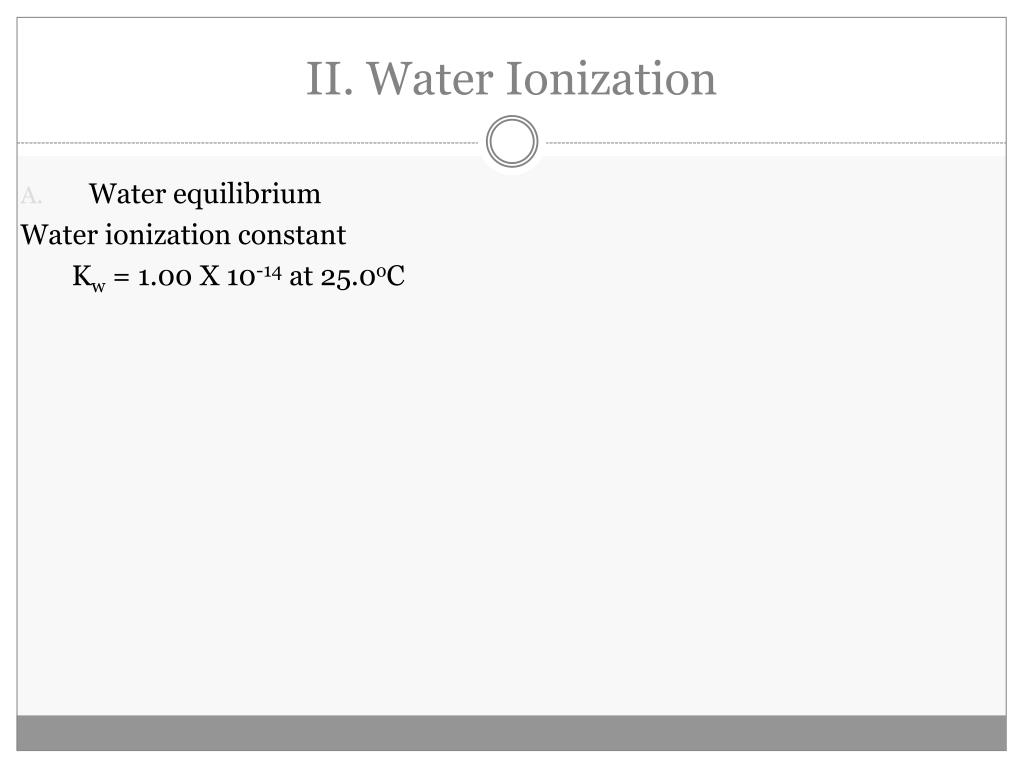The height and width of the screenshot is (768, 1024).
Task: Select the Kw equation line
Action: (x=239, y=277)
